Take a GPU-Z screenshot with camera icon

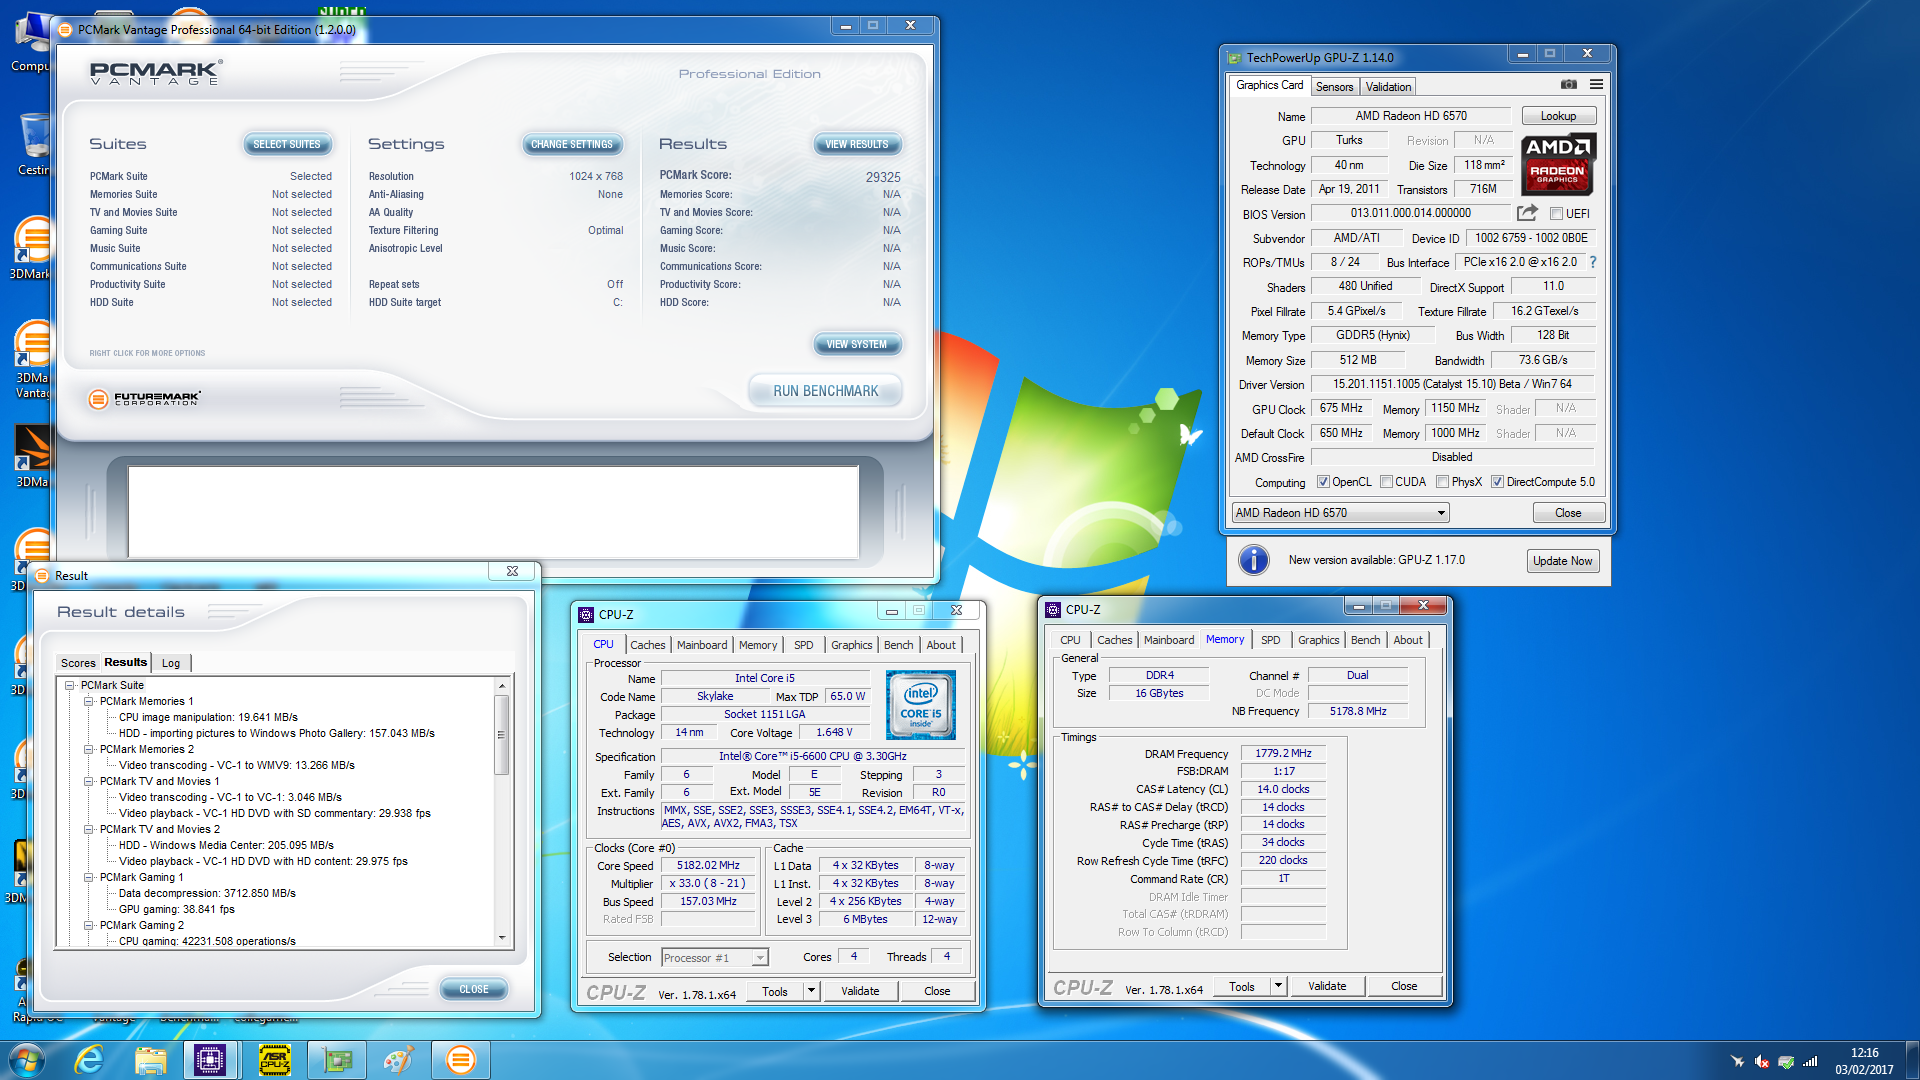pos(1568,85)
